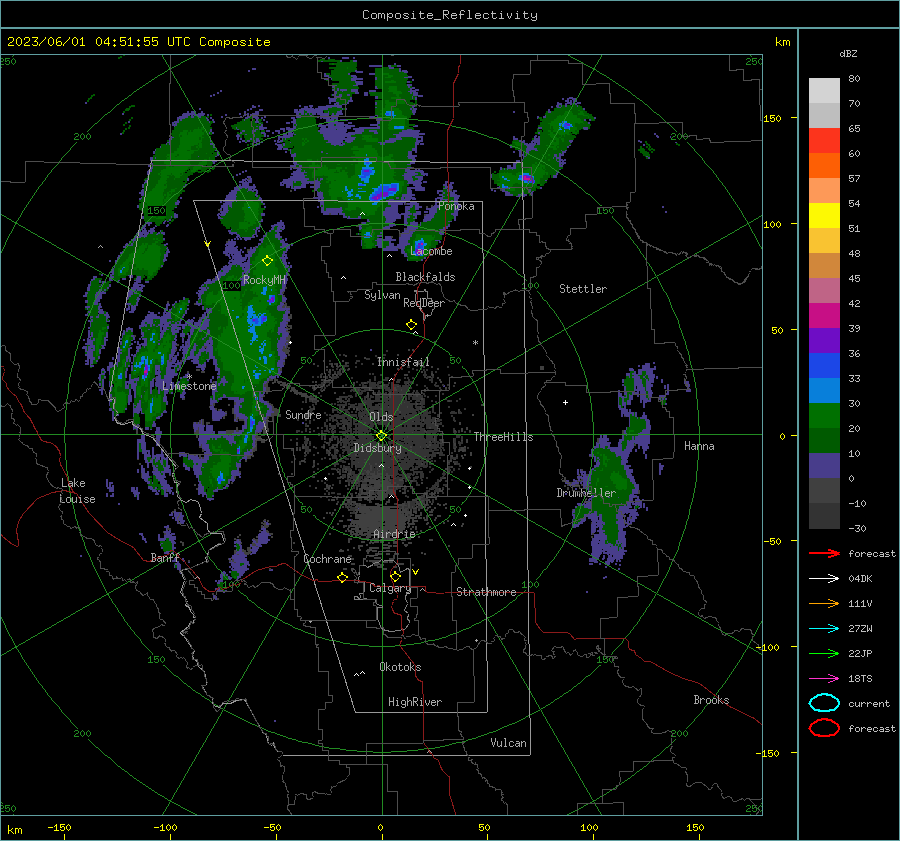Click the Calgary city label
900x841 pixels.
pos(390,588)
